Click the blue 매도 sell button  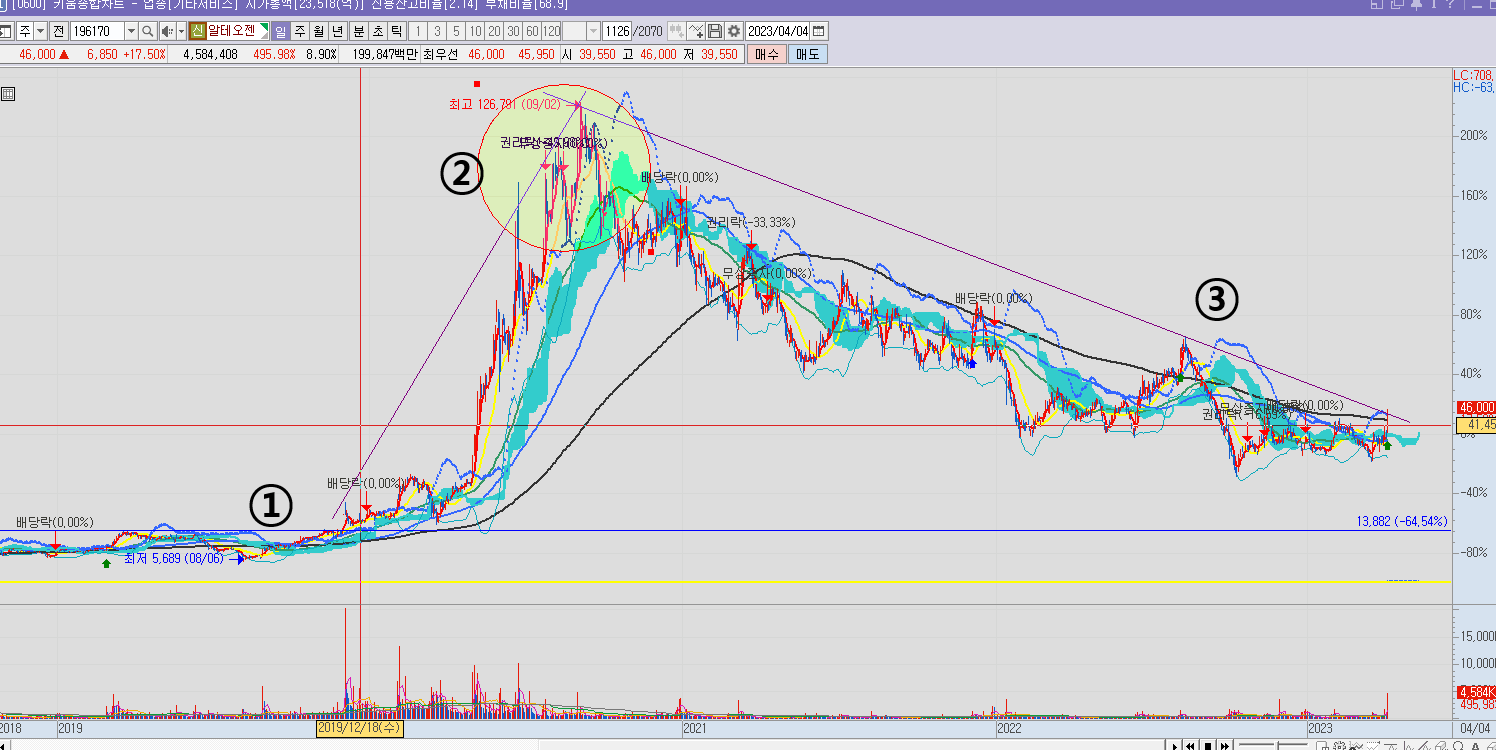coord(807,54)
